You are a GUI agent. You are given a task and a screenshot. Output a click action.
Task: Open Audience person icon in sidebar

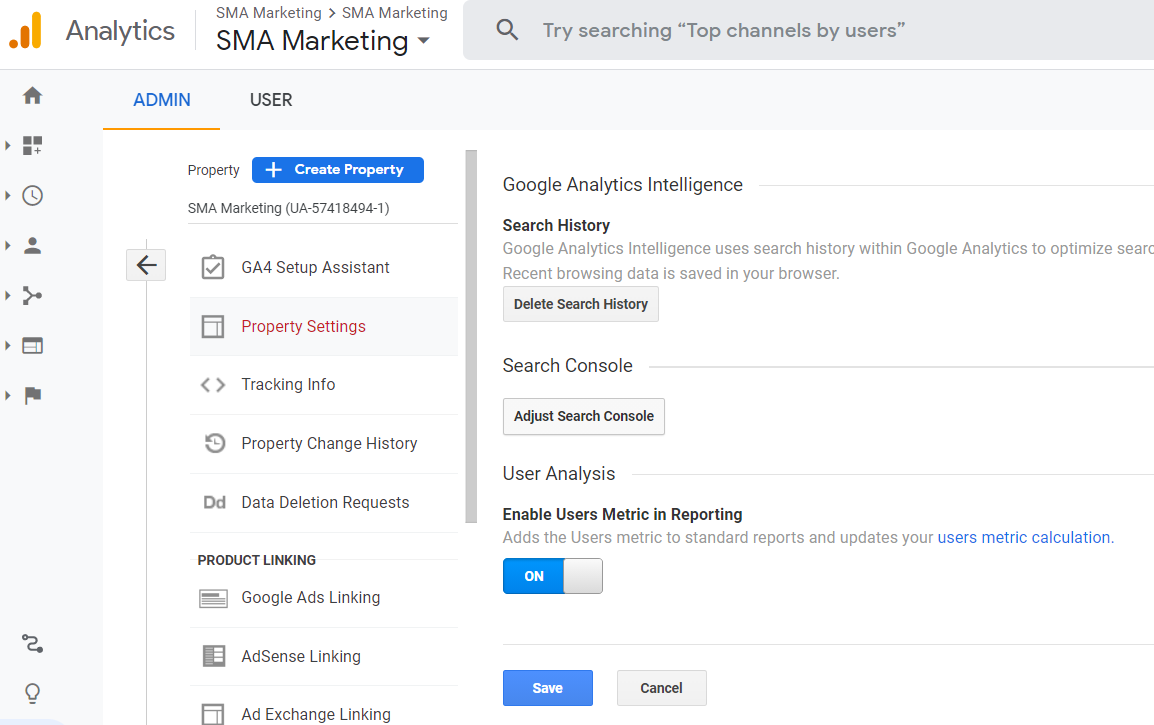point(33,246)
